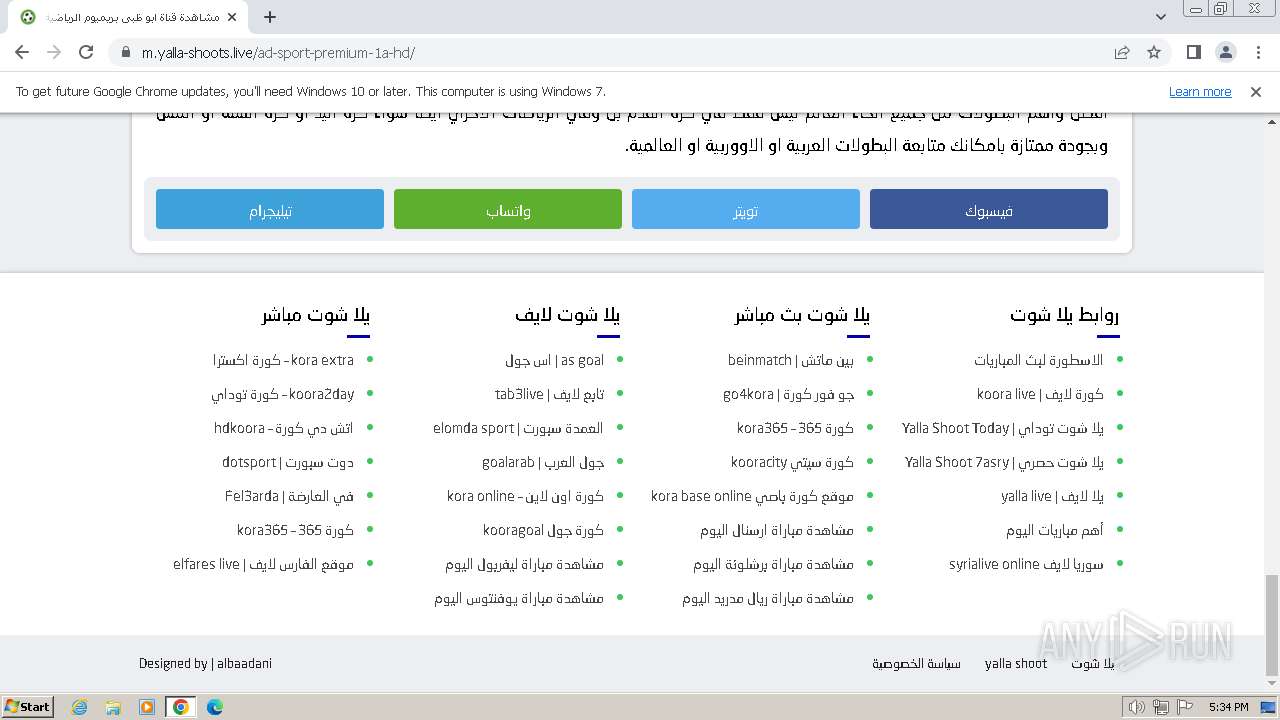Open the Chrome three-dot menu
This screenshot has height=720, width=1280.
click(x=1258, y=52)
